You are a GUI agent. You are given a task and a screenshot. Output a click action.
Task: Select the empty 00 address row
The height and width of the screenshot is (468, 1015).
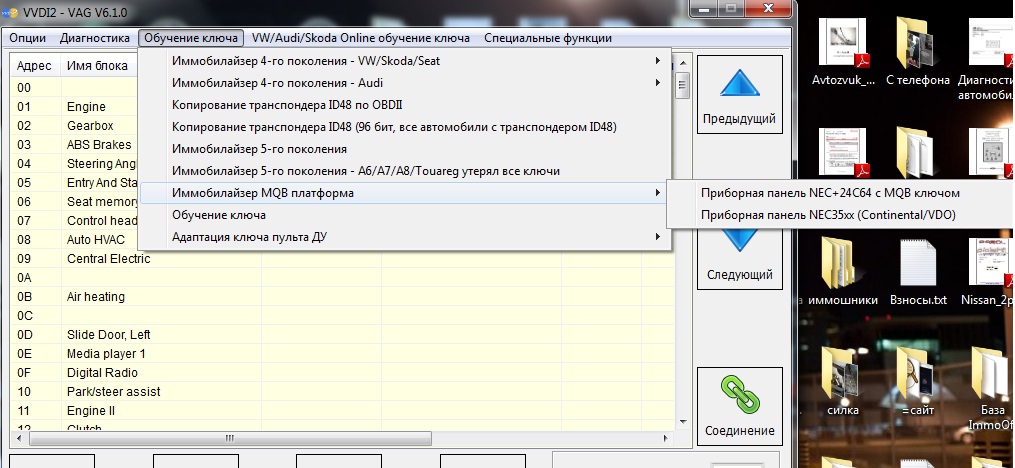tap(75, 87)
